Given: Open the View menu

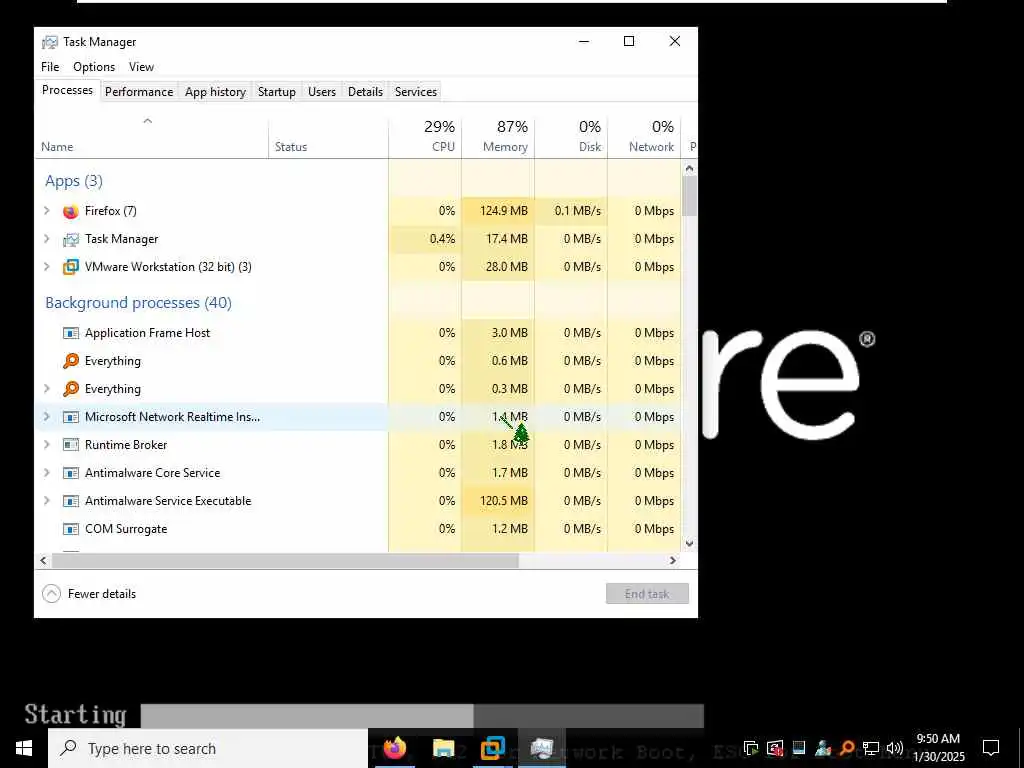Looking at the screenshot, I should click(141, 67).
